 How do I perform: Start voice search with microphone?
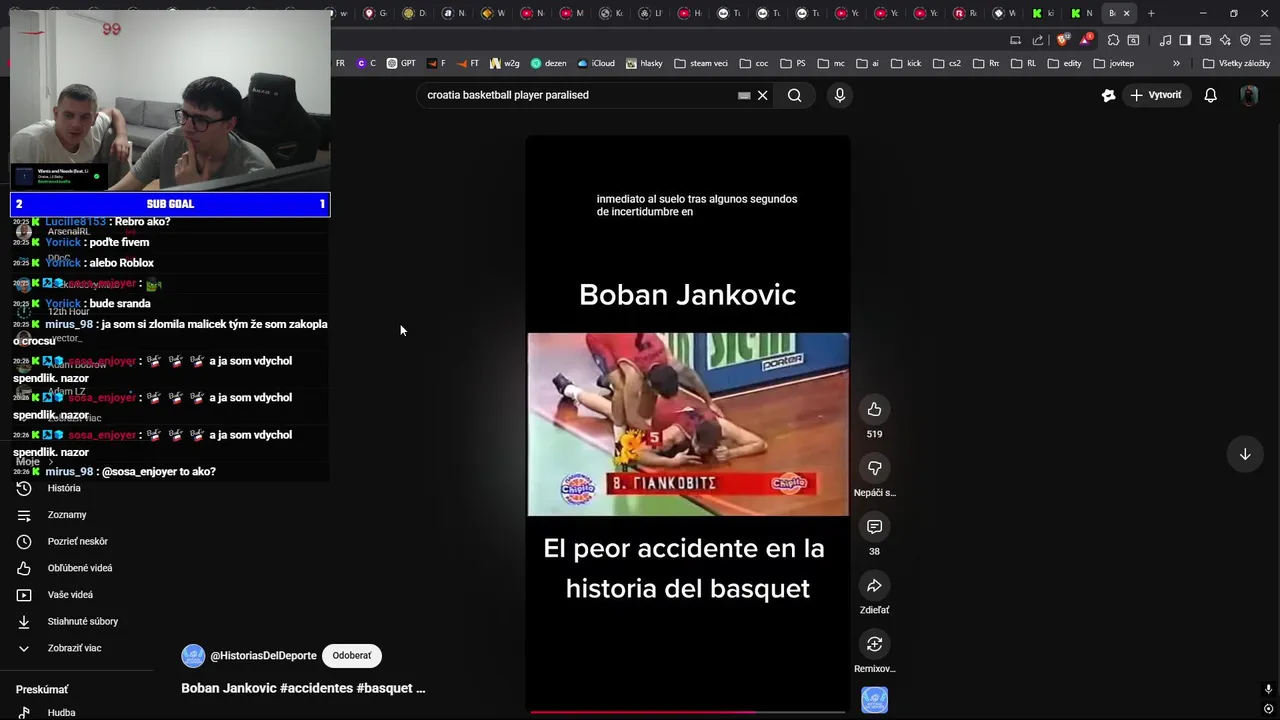coord(839,95)
